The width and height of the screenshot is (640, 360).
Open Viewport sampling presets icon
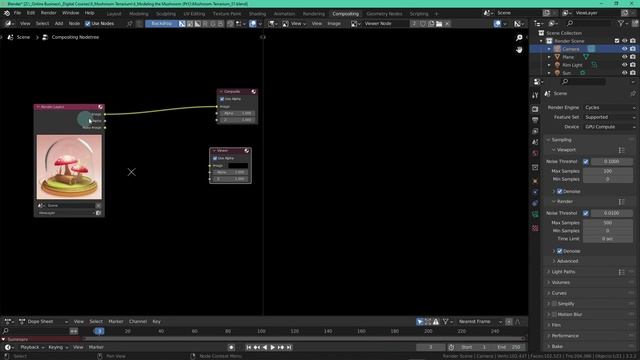click(x=621, y=150)
